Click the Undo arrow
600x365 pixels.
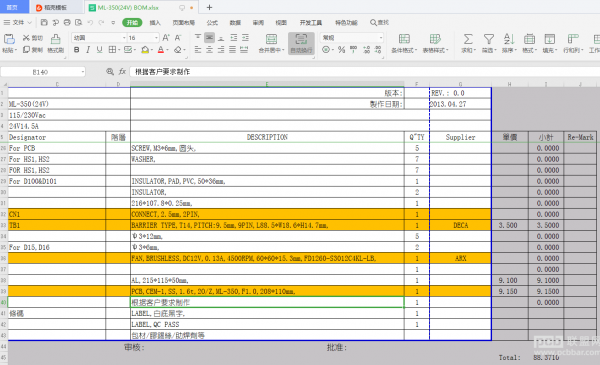90,23
